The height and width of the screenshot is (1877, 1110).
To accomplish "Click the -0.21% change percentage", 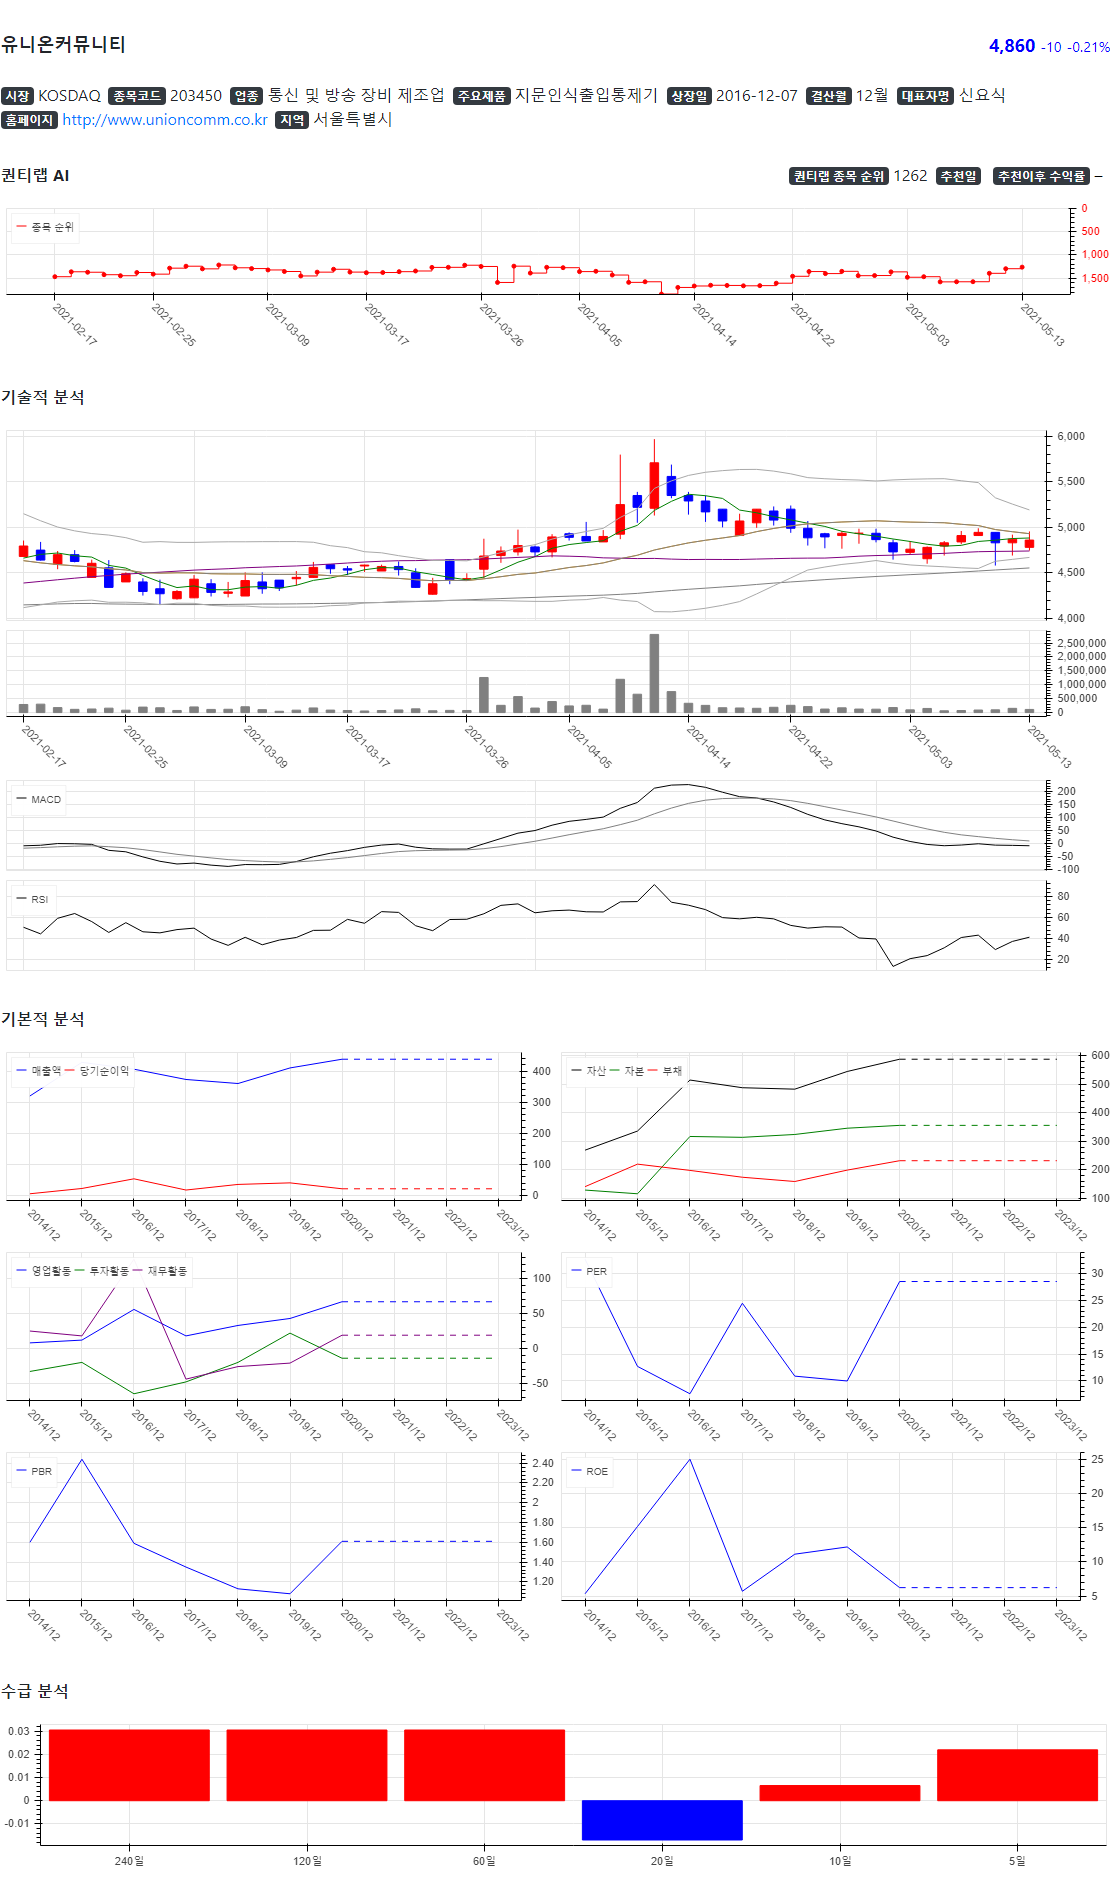I will (x=1088, y=47).
